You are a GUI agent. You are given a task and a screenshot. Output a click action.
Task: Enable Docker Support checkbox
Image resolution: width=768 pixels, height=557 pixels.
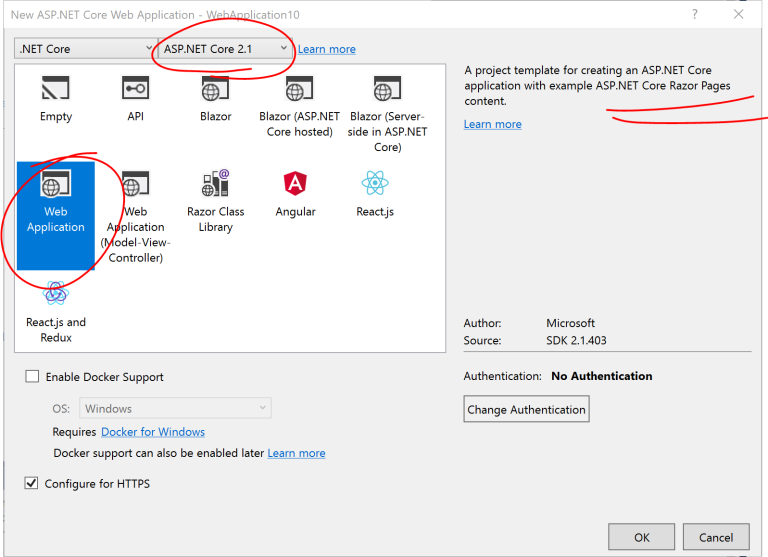point(32,376)
